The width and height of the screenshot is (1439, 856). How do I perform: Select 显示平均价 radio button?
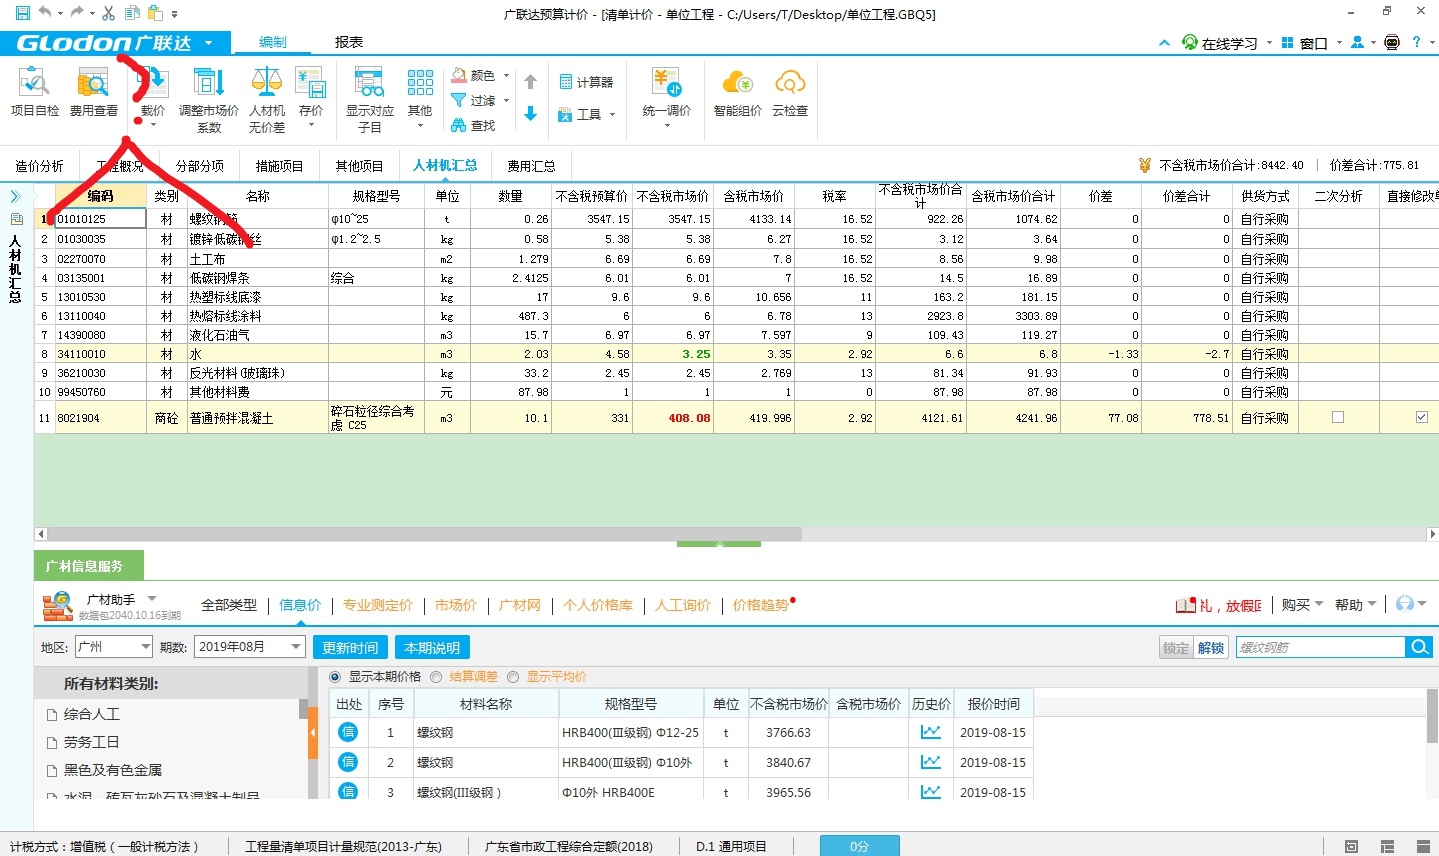coord(513,677)
